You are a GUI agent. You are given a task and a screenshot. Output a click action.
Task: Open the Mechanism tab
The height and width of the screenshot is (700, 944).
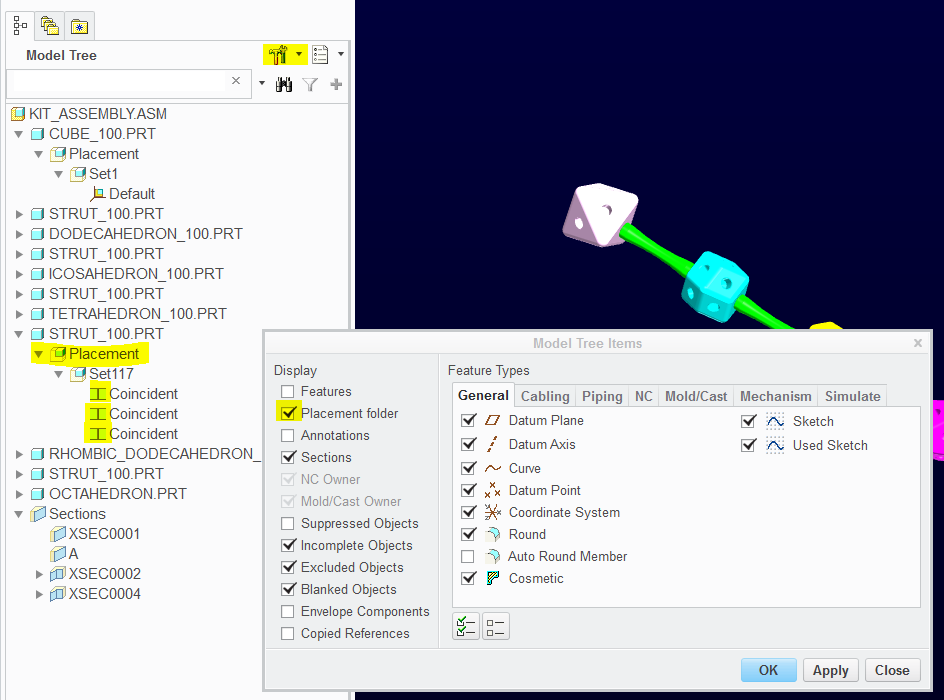(x=775, y=396)
